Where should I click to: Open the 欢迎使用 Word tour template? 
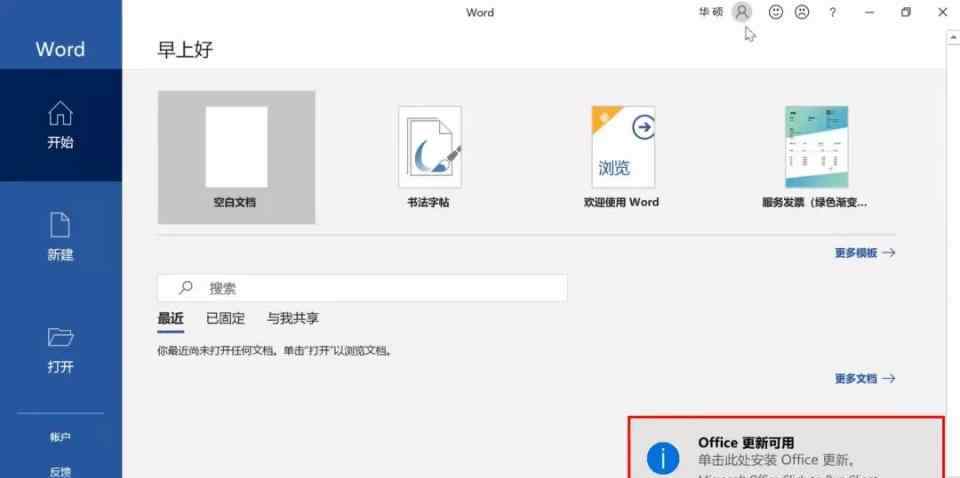pos(623,157)
